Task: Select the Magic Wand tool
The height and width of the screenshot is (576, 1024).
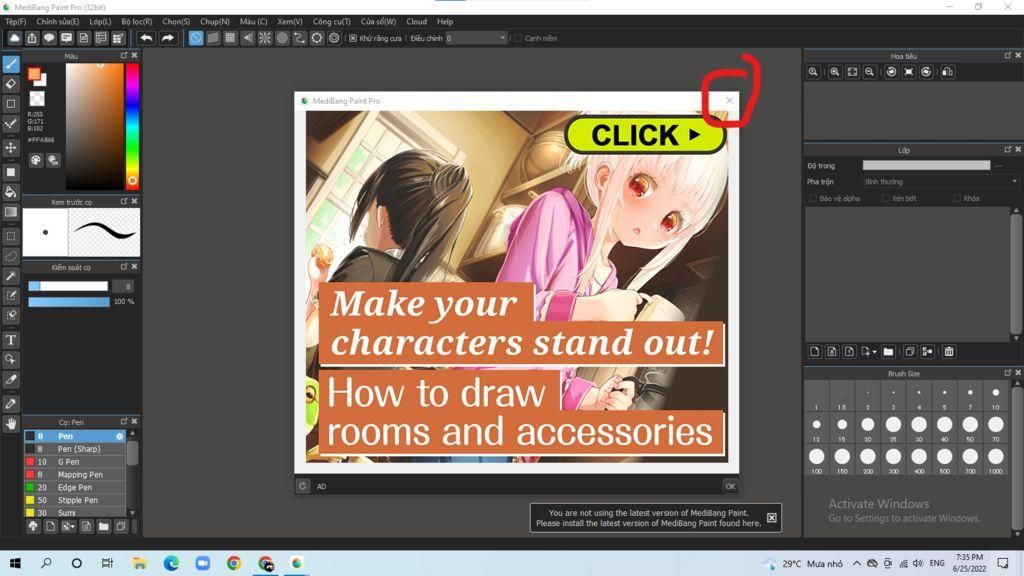Action: tap(11, 276)
